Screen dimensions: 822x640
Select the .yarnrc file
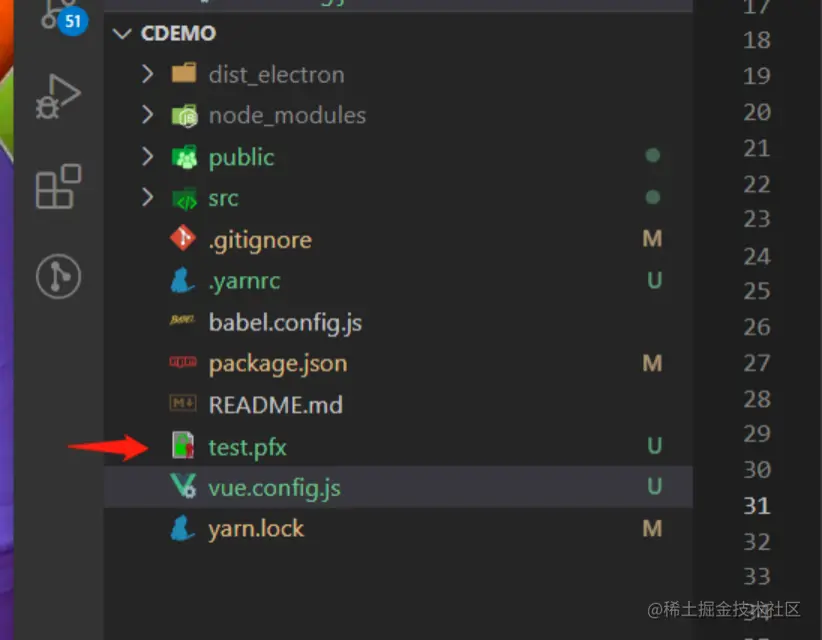point(244,281)
